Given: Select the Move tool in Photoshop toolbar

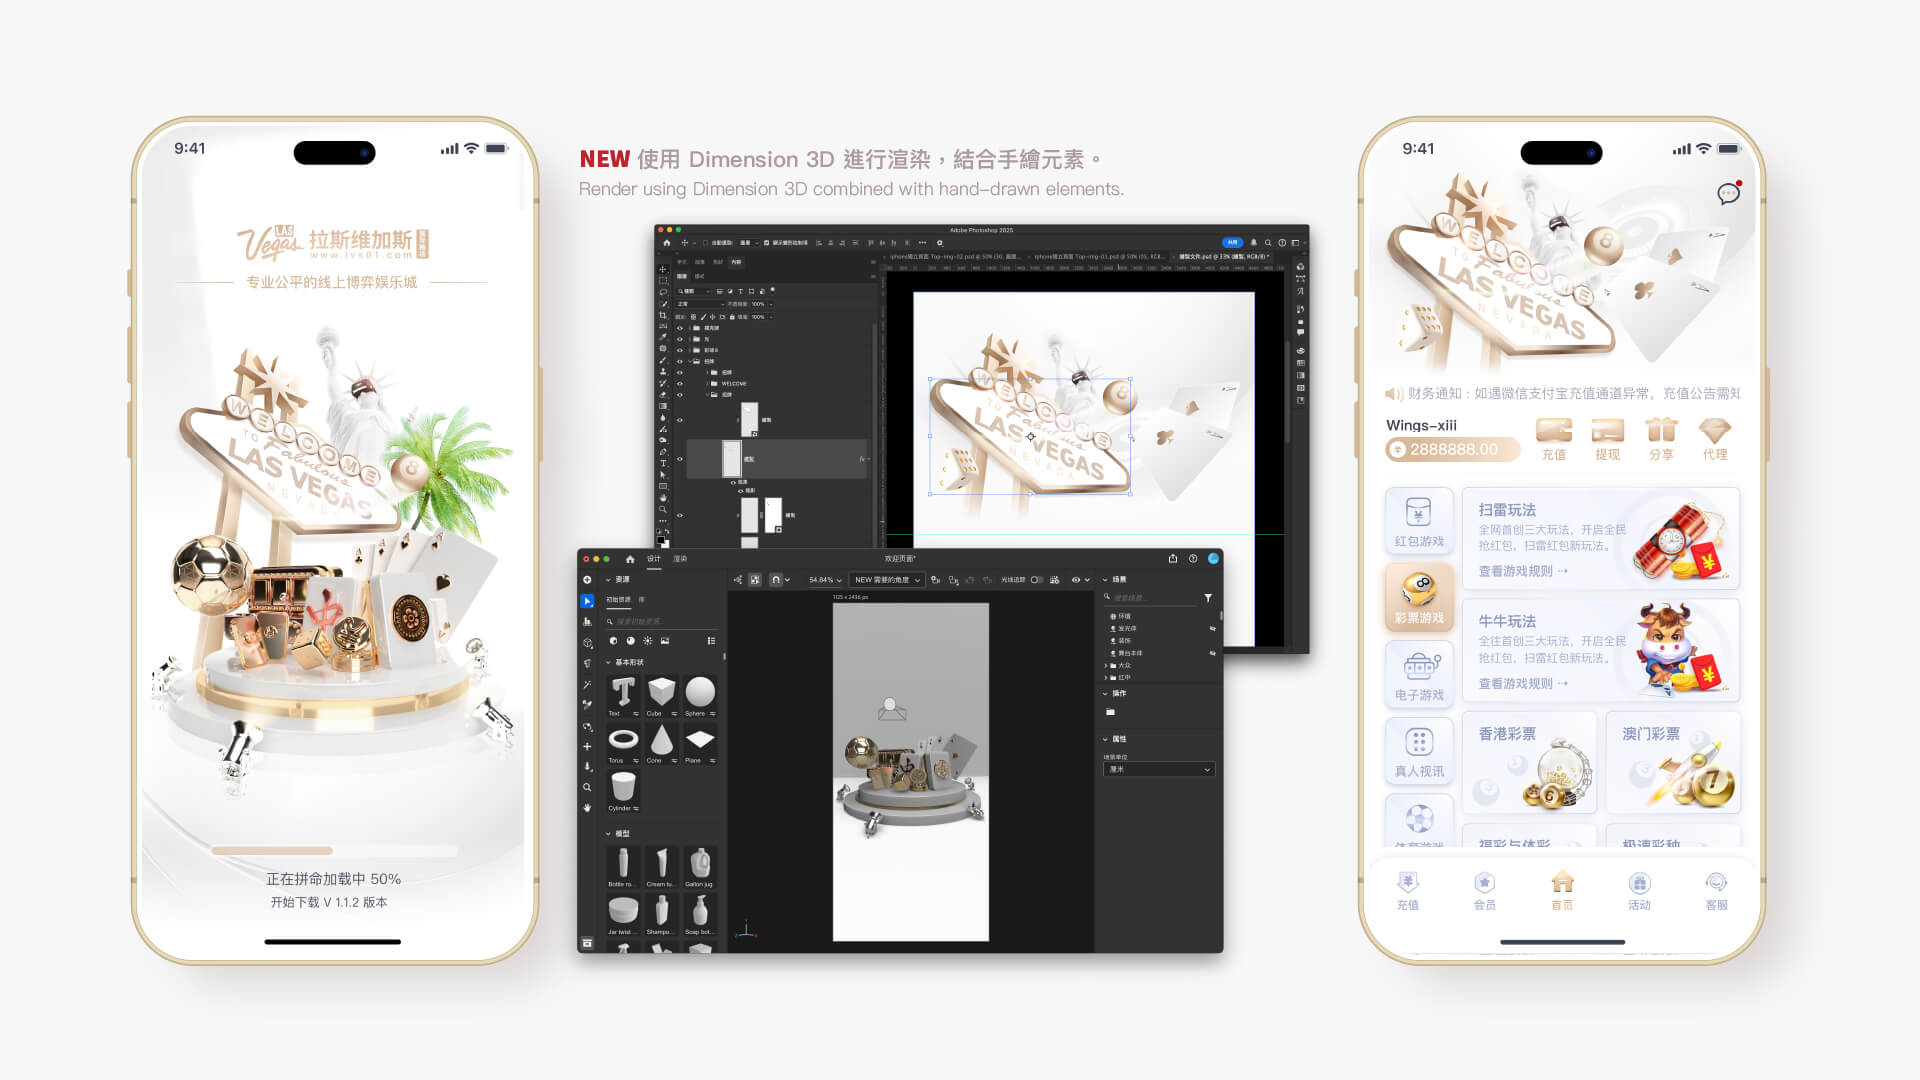Looking at the screenshot, I should [x=663, y=269].
